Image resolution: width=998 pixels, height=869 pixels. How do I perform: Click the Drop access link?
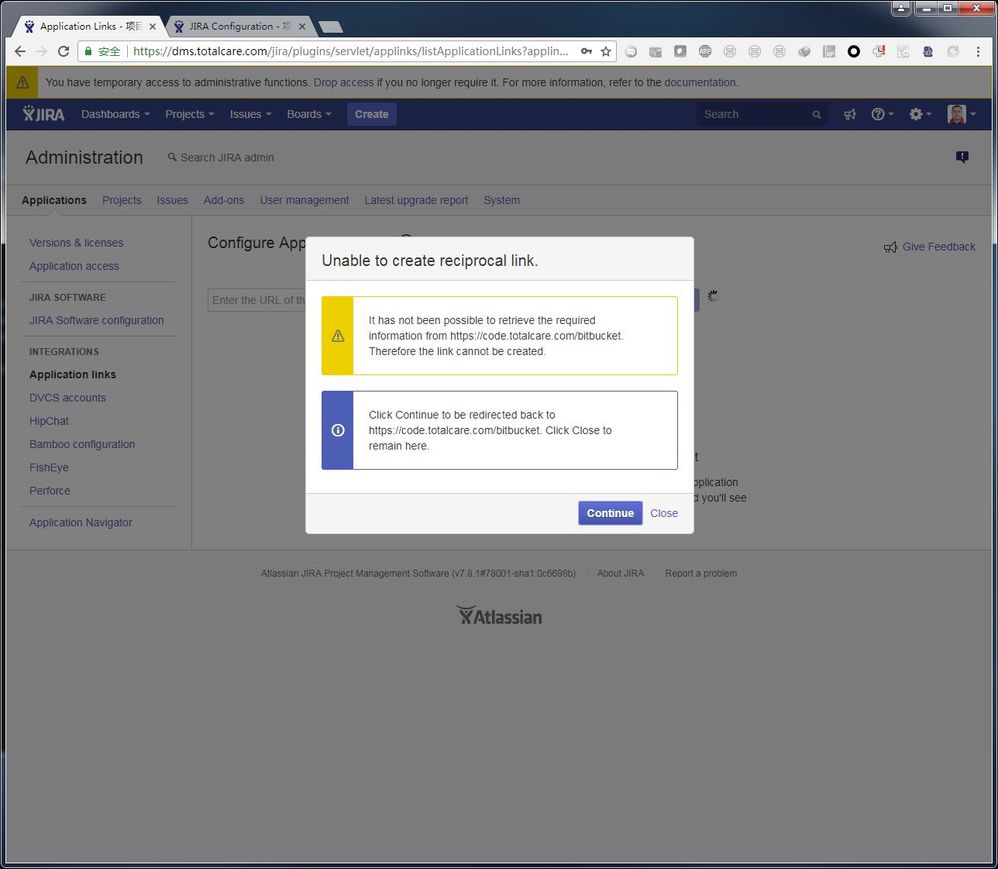pos(344,82)
